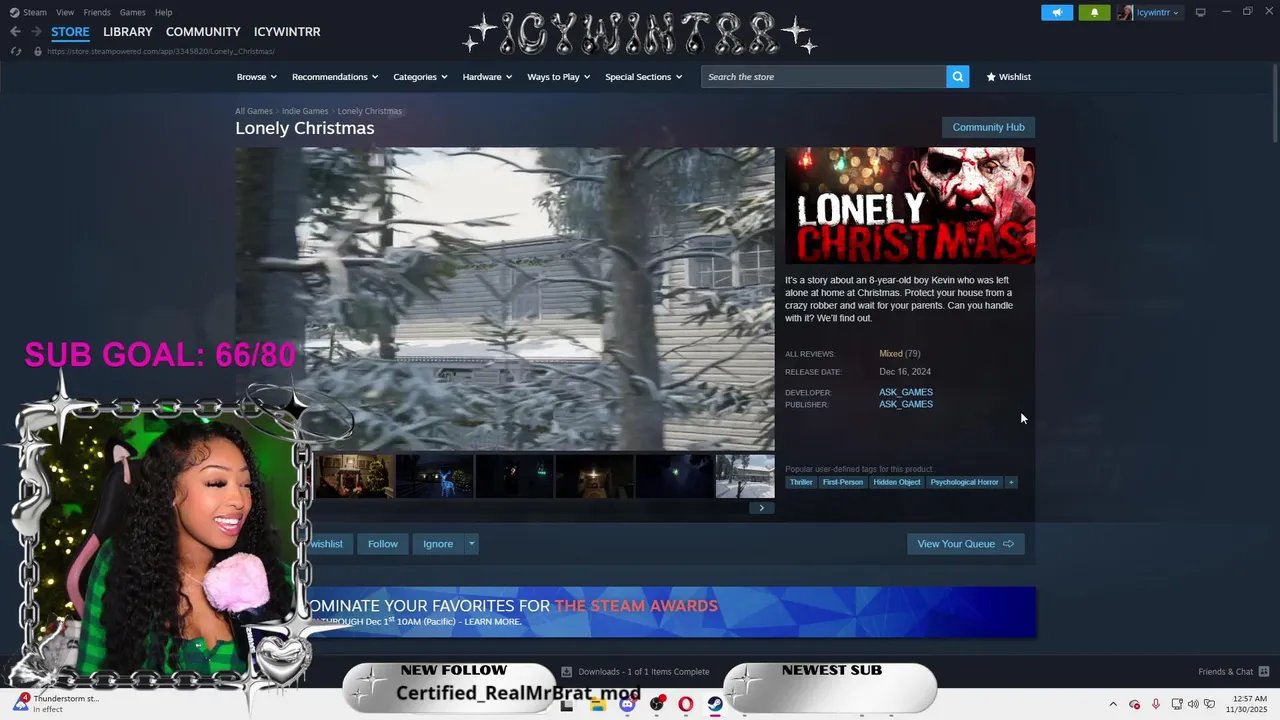This screenshot has height=720, width=1280.
Task: Click the Ignore button
Action: coord(438,544)
